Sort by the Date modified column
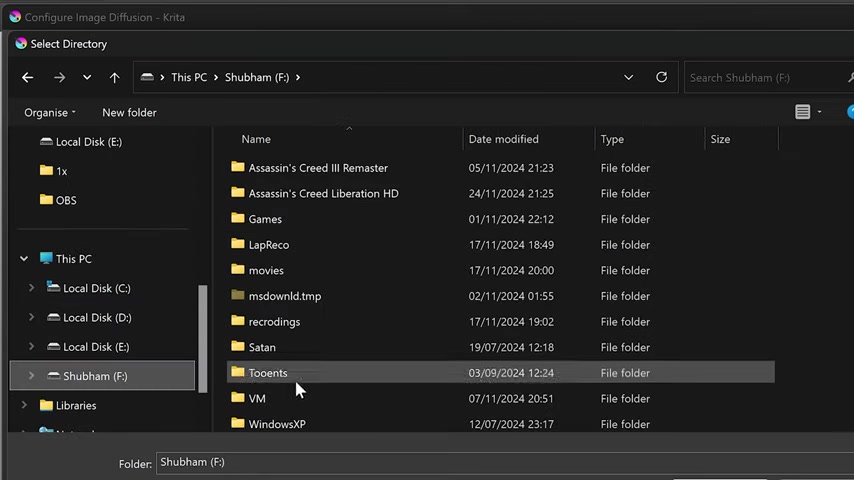The width and height of the screenshot is (854, 480). pyautogui.click(x=504, y=139)
